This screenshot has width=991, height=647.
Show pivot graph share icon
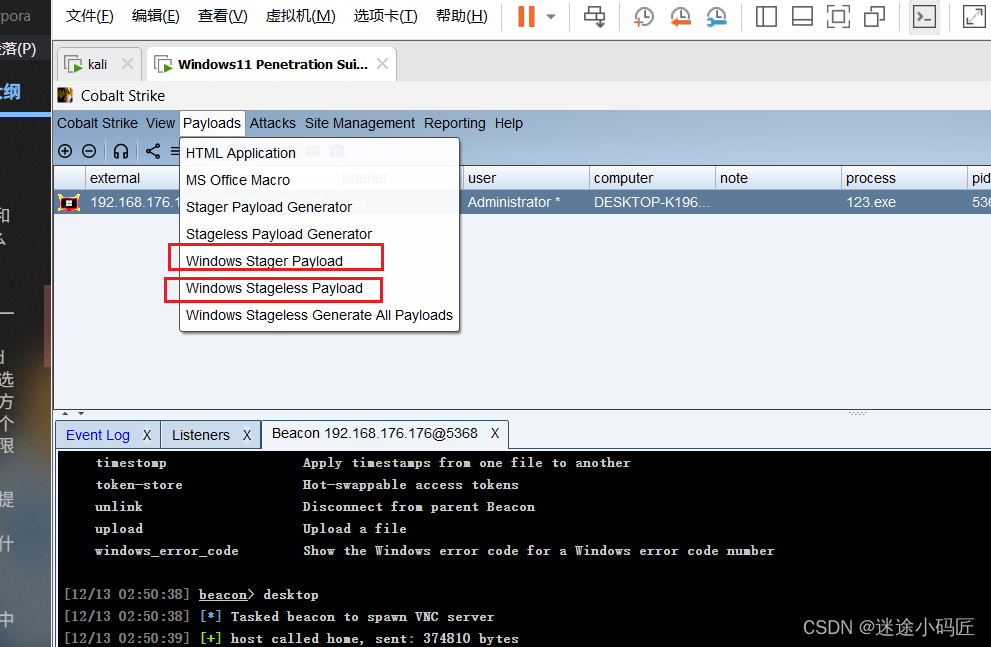[153, 151]
